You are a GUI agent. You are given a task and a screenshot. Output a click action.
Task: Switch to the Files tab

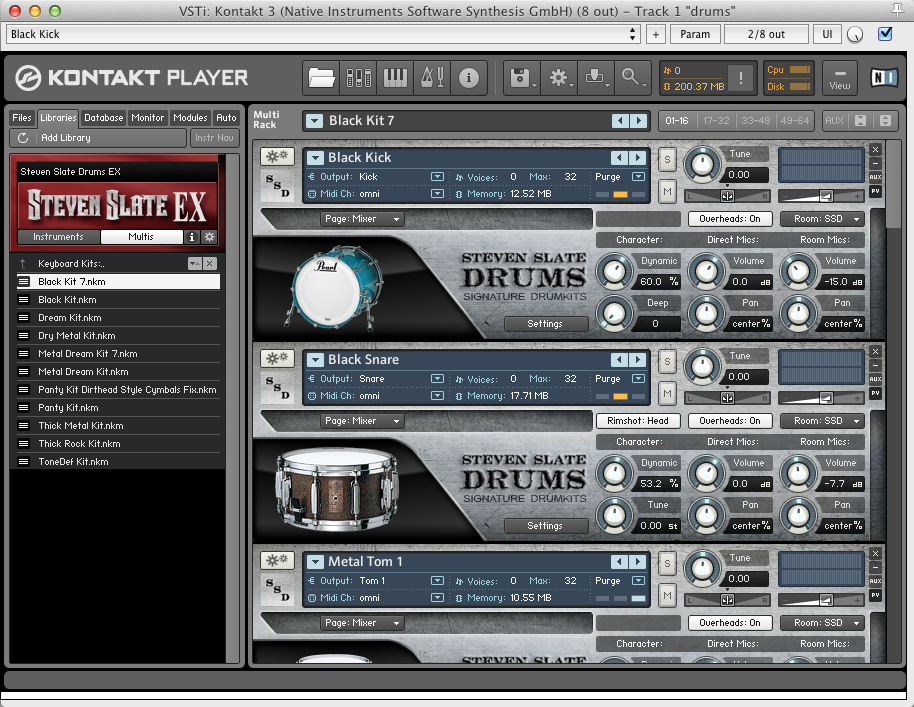[22, 118]
